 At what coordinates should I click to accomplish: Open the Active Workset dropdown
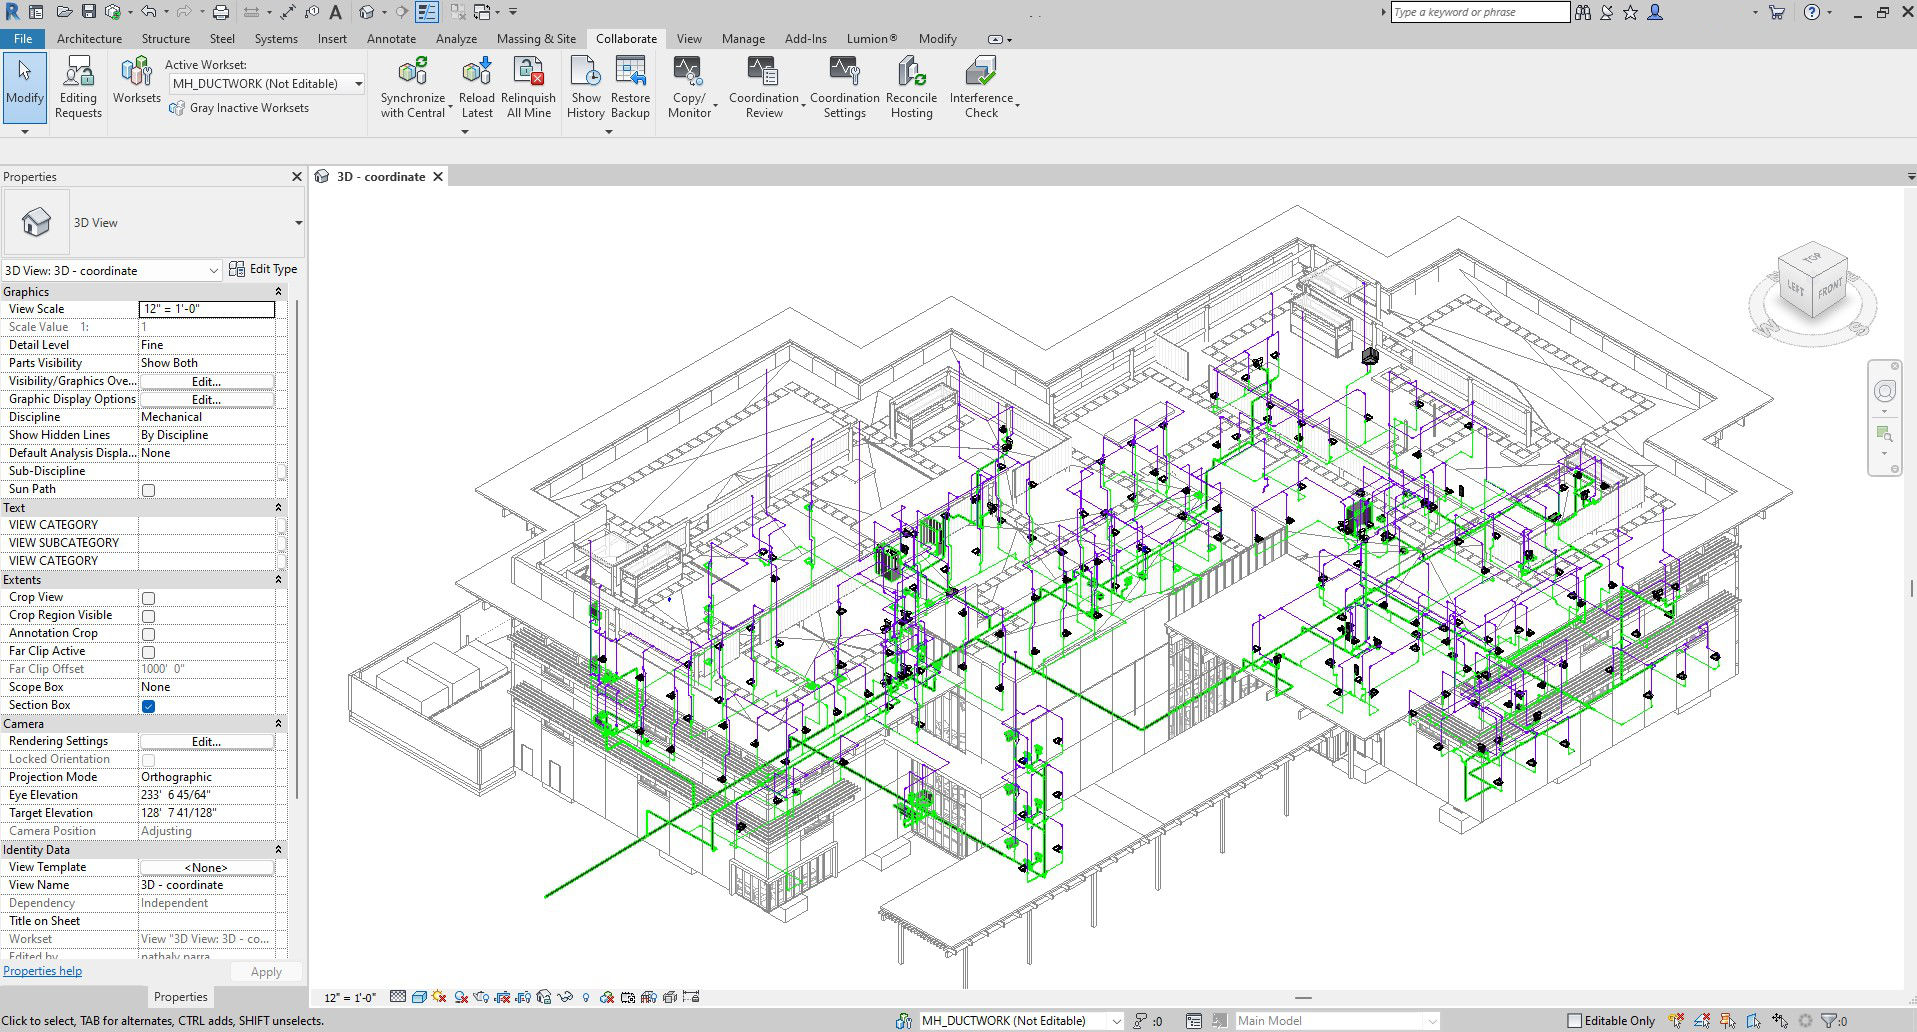[x=358, y=84]
